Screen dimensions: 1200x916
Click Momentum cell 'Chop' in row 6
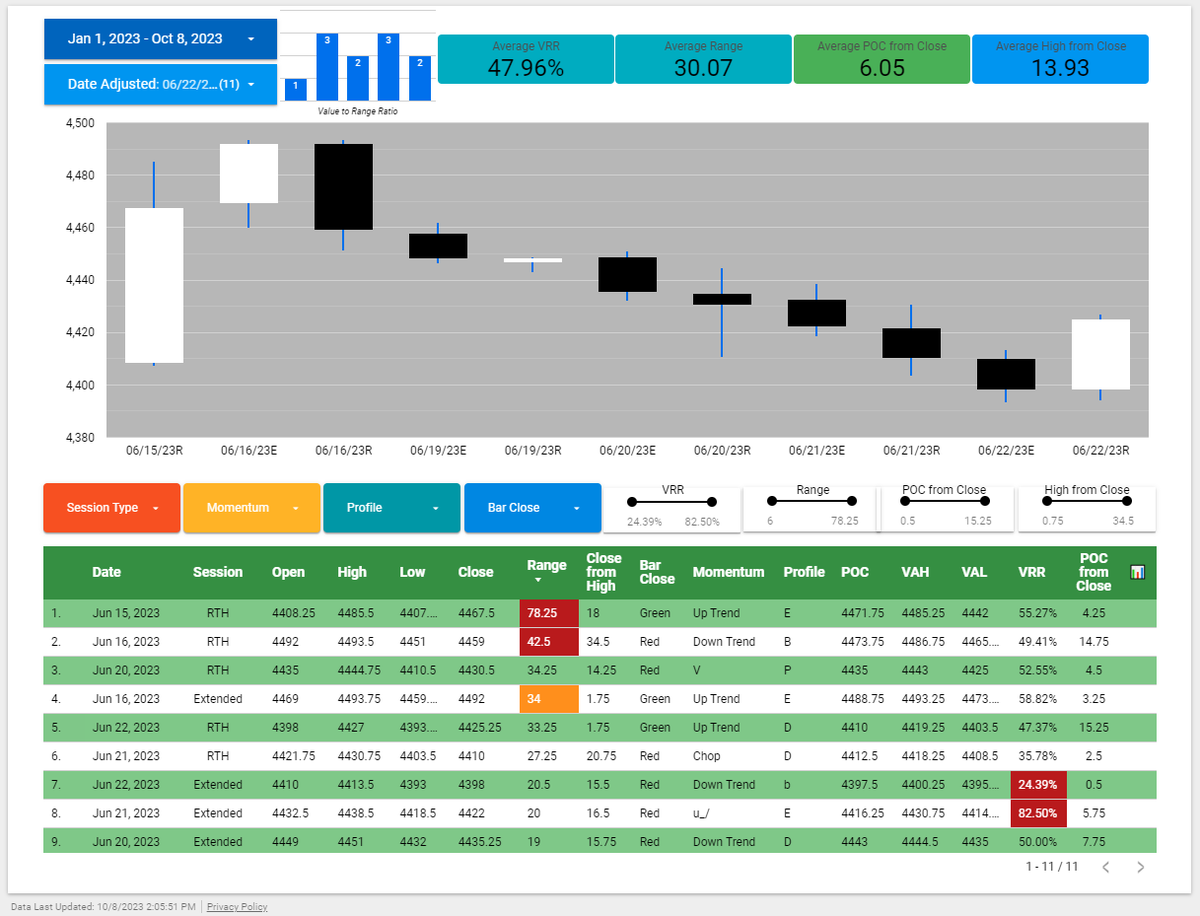(x=706, y=757)
